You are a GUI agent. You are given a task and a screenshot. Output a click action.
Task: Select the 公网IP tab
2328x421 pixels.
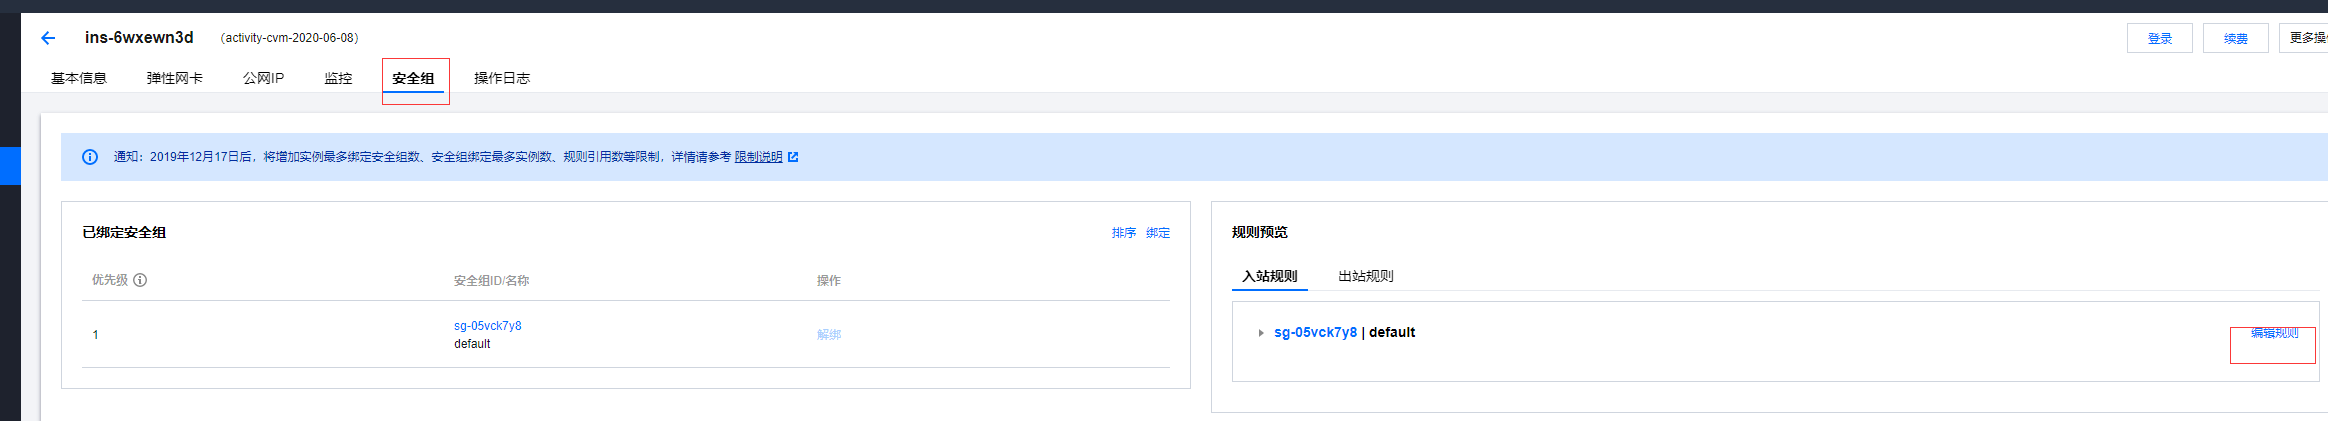click(x=263, y=78)
